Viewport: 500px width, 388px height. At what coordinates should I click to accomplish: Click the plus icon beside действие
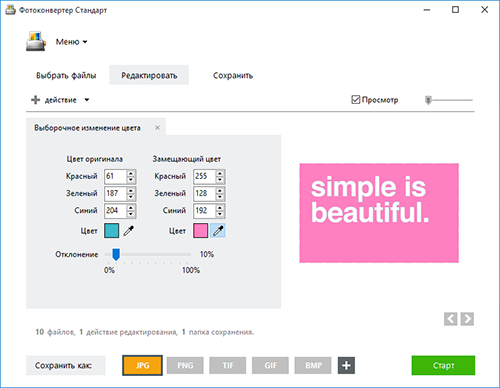[35, 100]
